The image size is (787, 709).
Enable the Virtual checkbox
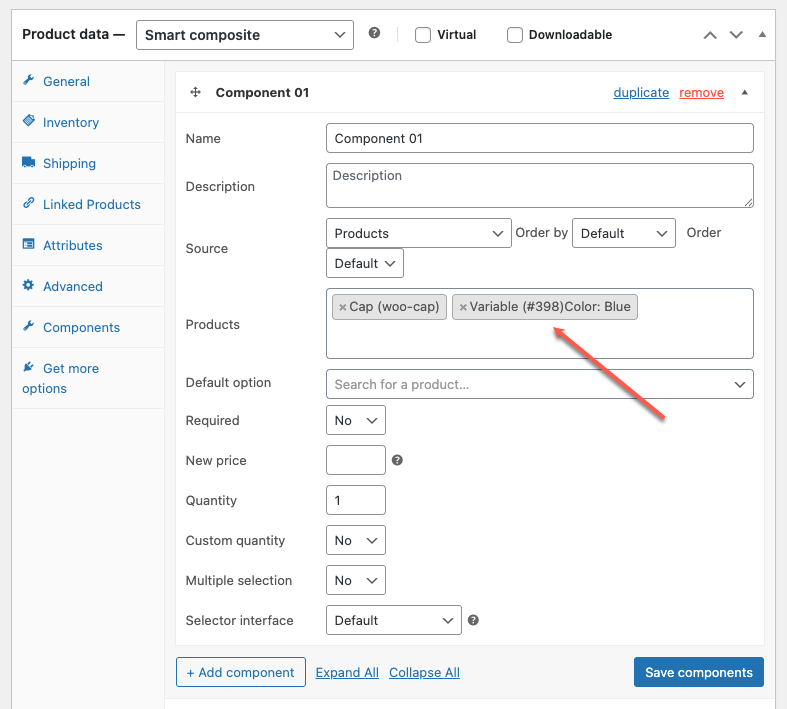point(423,35)
